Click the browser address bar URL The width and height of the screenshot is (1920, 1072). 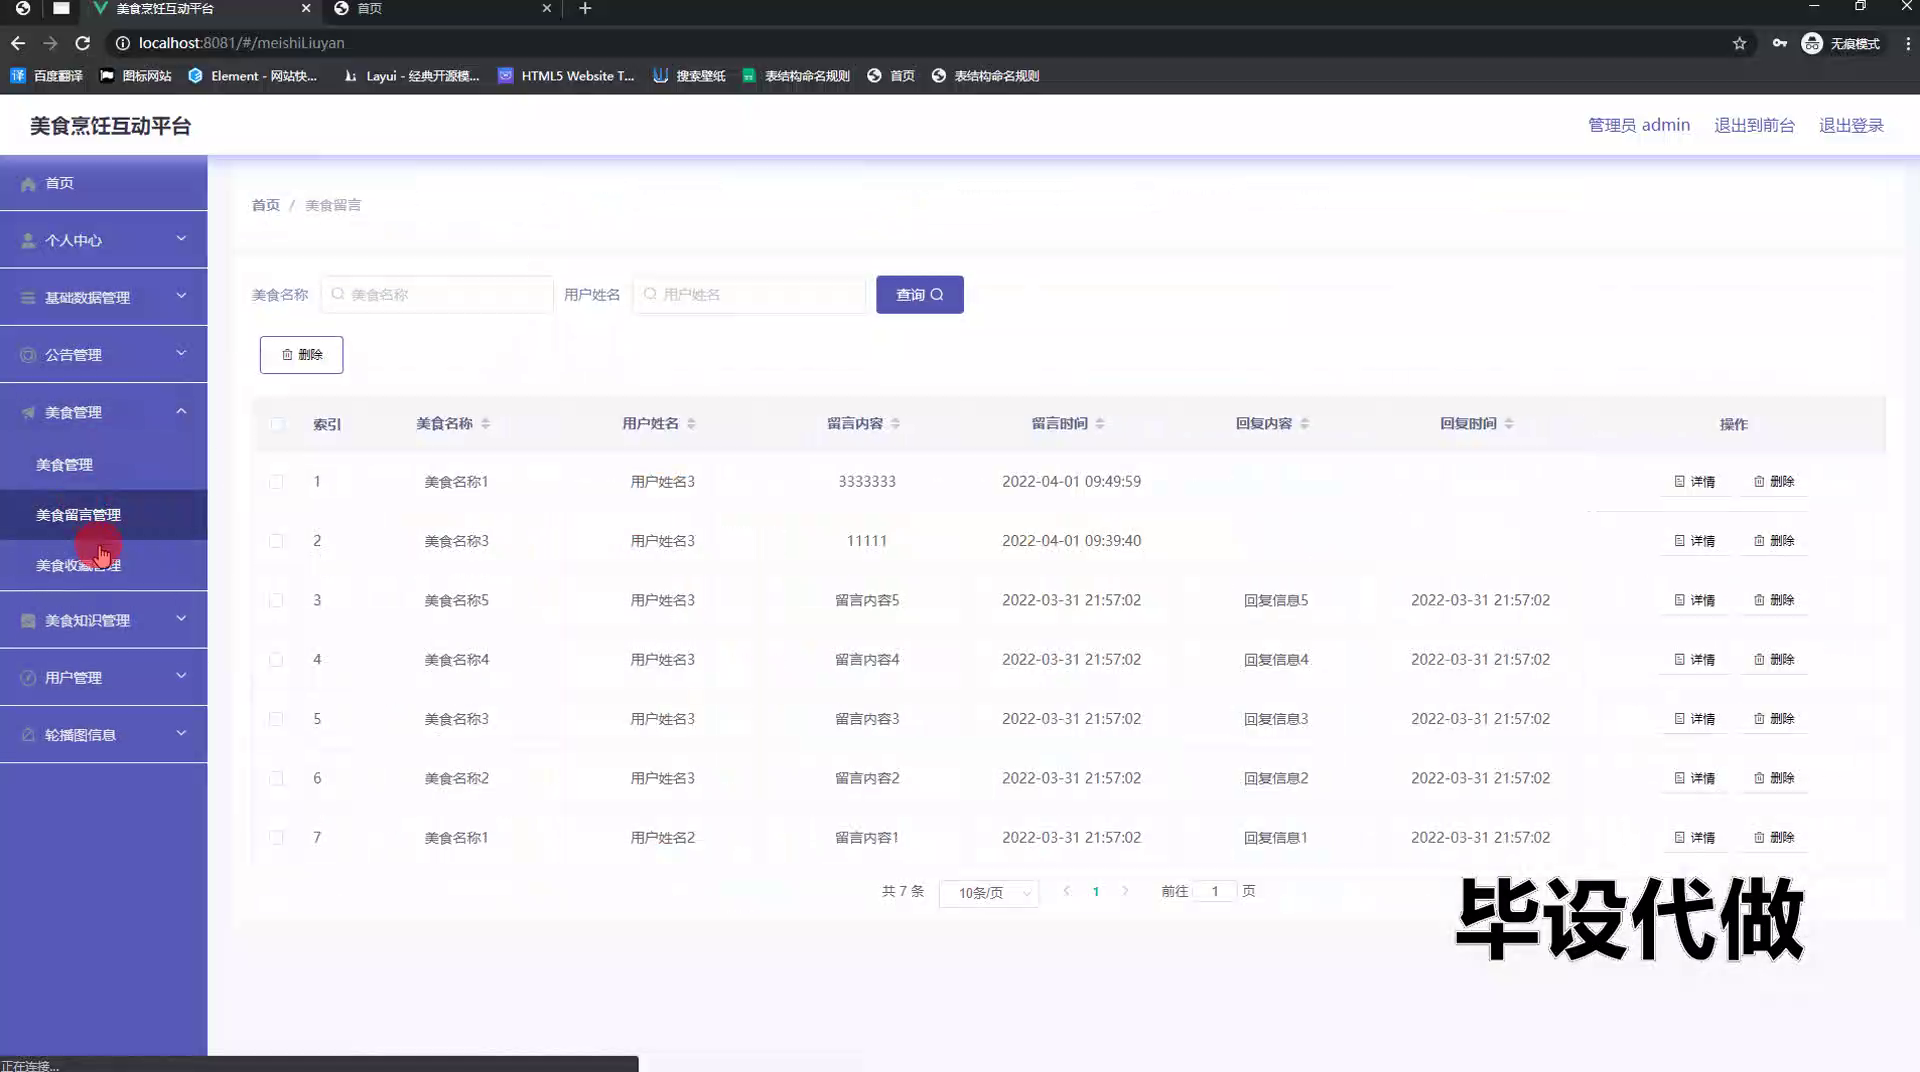coord(241,43)
